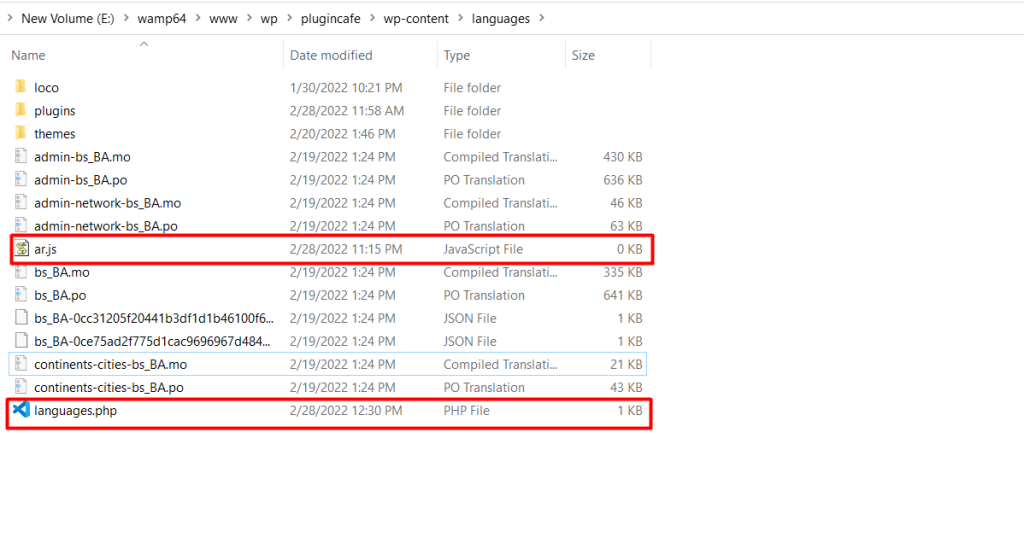Image resolution: width=1024 pixels, height=538 pixels.
Task: Expand chevron after wp-content breadcrumb
Action: 460,18
